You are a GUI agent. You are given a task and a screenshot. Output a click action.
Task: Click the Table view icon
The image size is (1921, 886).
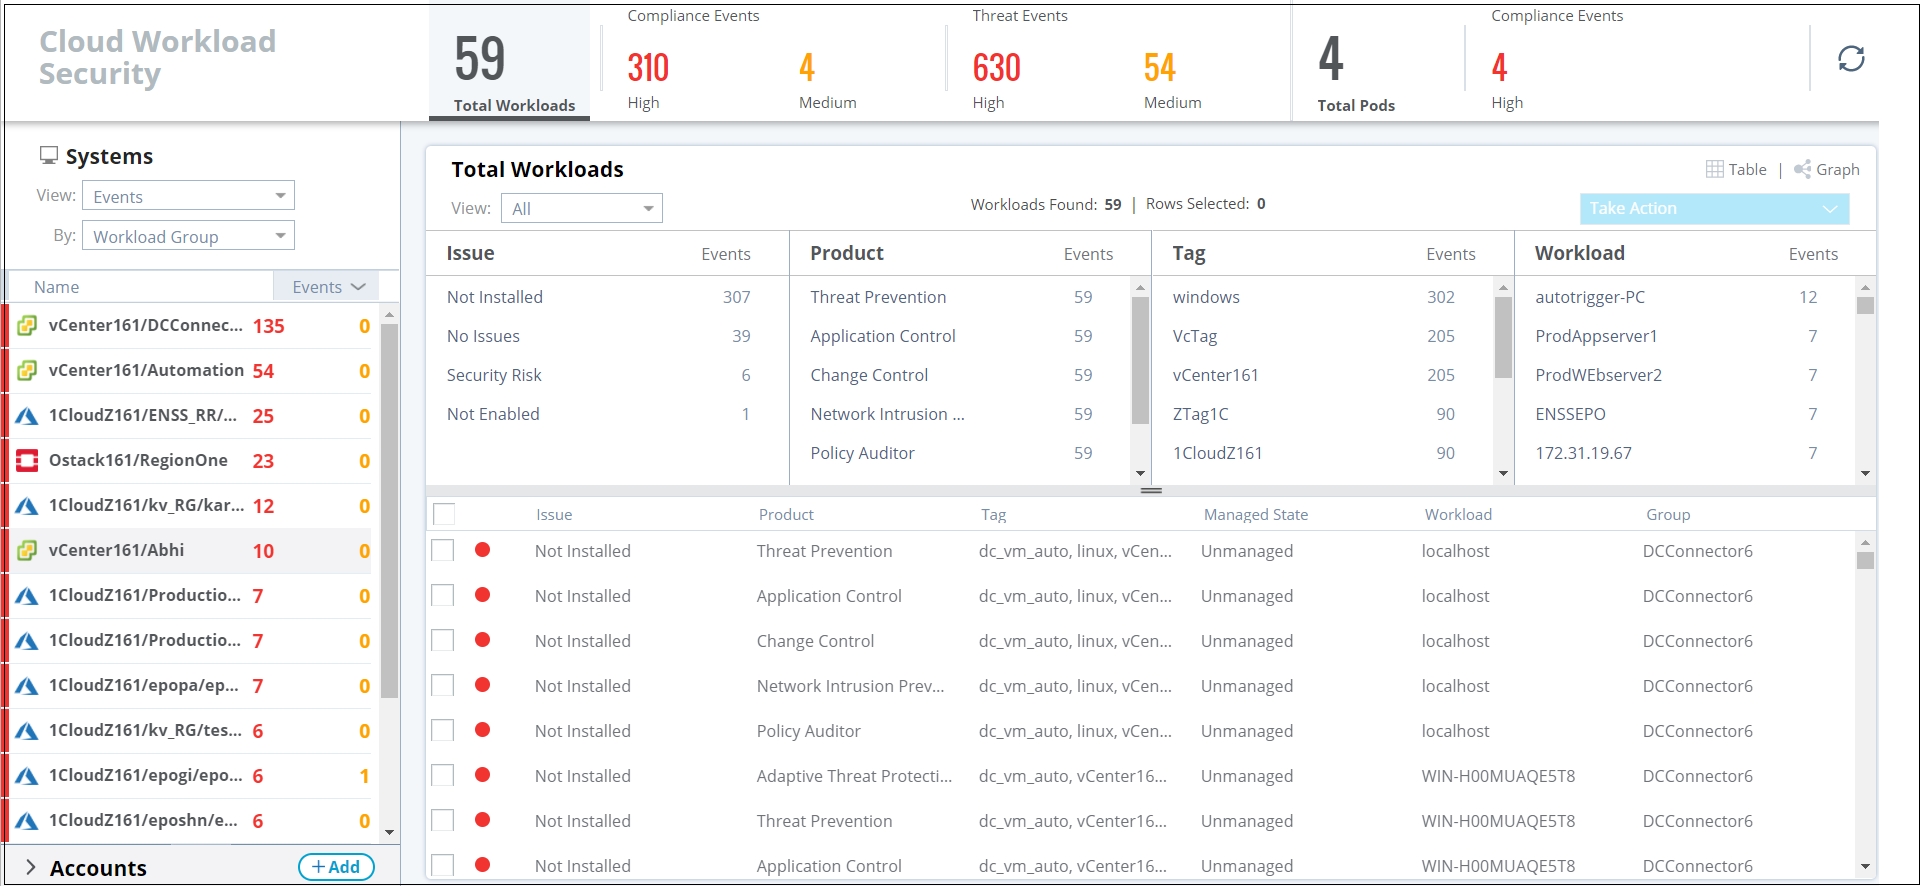[1714, 169]
